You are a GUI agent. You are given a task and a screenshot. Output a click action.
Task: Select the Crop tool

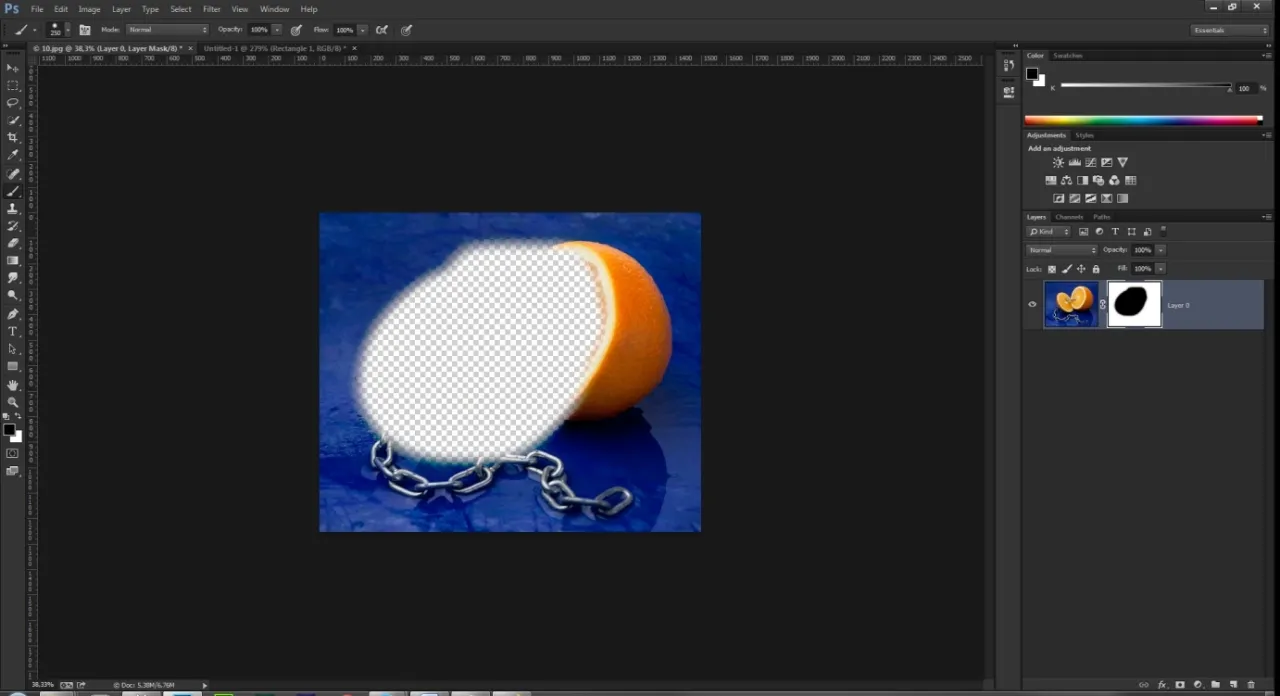pos(13,138)
